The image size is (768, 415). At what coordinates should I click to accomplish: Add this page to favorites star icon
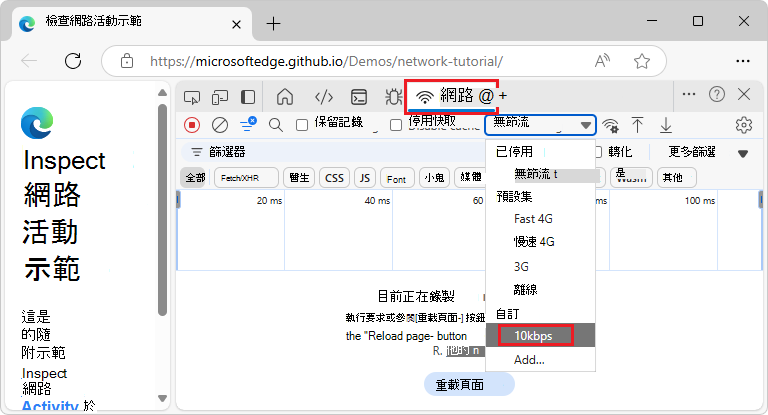pyautogui.click(x=642, y=61)
